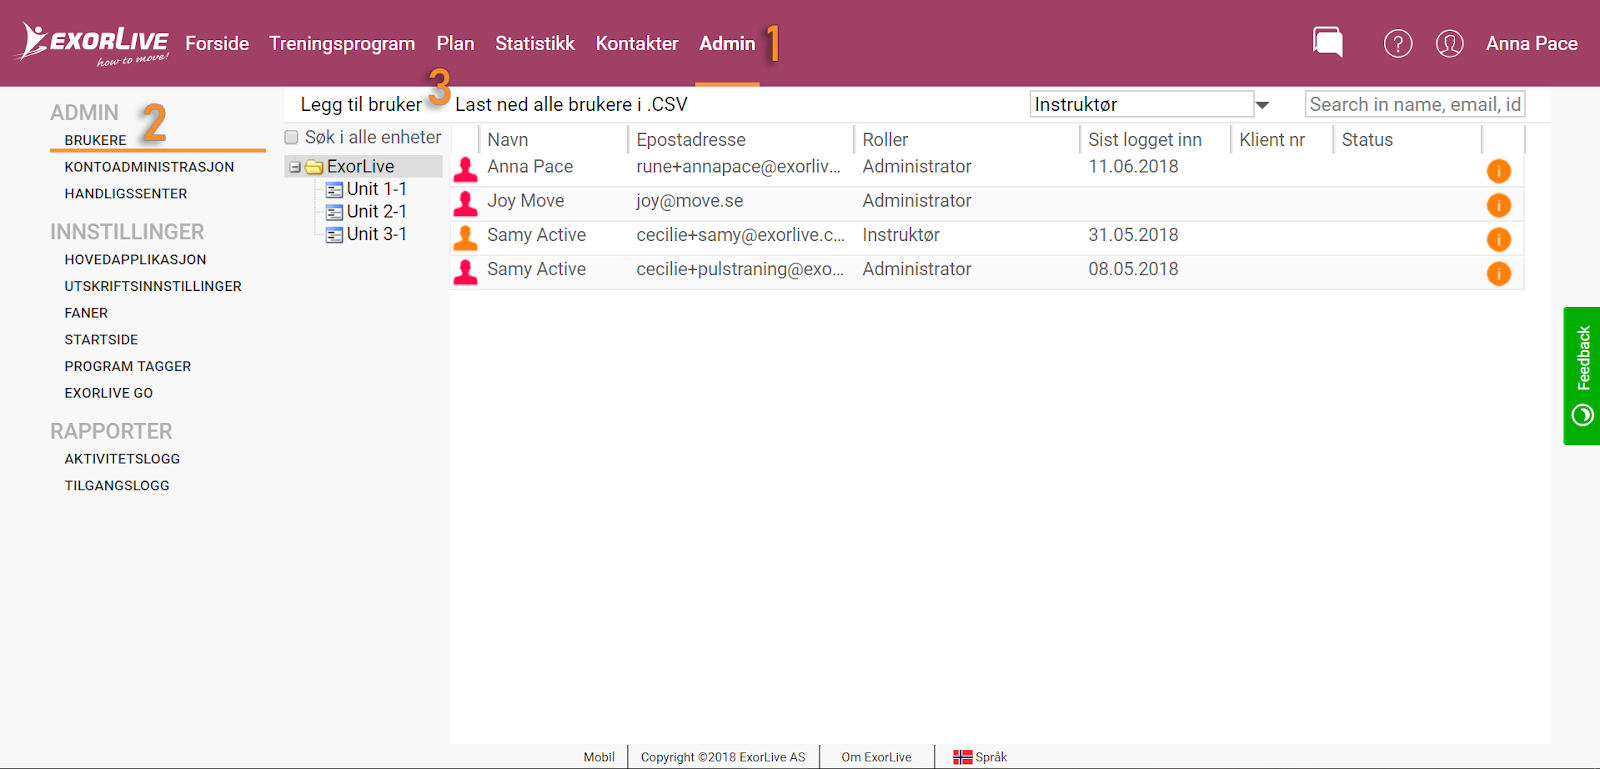
Task: Click the Unit 1-1 unit icon
Action: [335, 190]
